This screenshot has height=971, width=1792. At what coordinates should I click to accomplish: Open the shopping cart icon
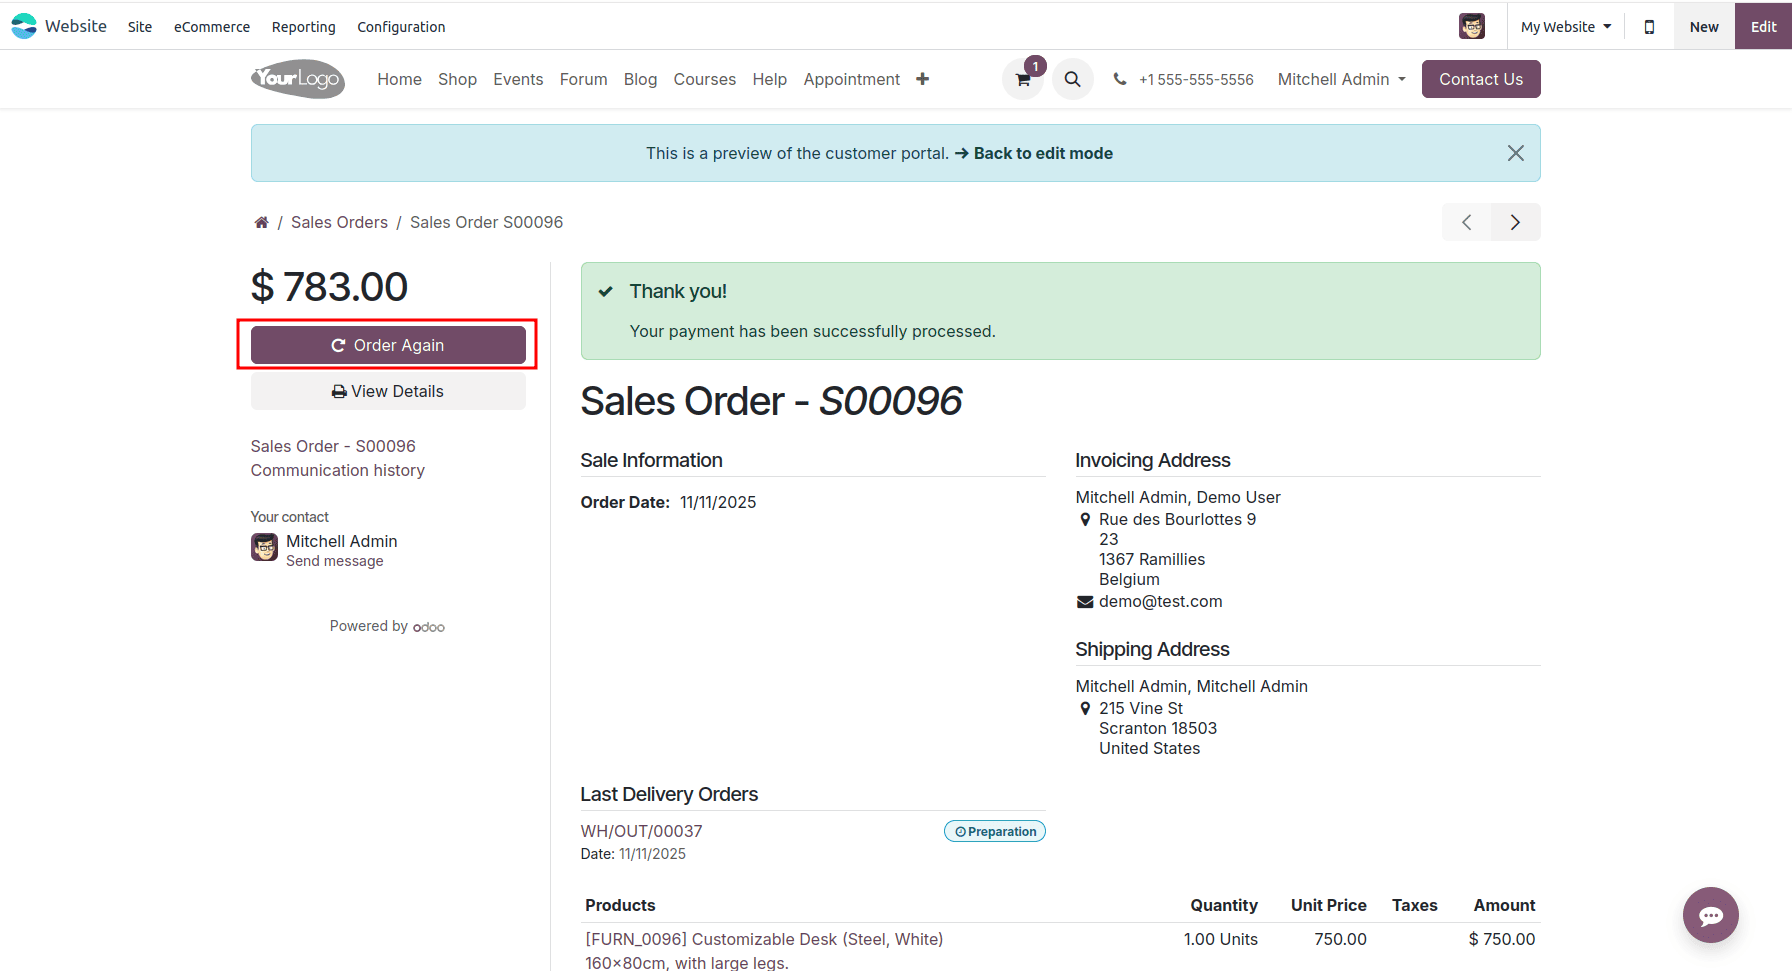[x=1022, y=79]
